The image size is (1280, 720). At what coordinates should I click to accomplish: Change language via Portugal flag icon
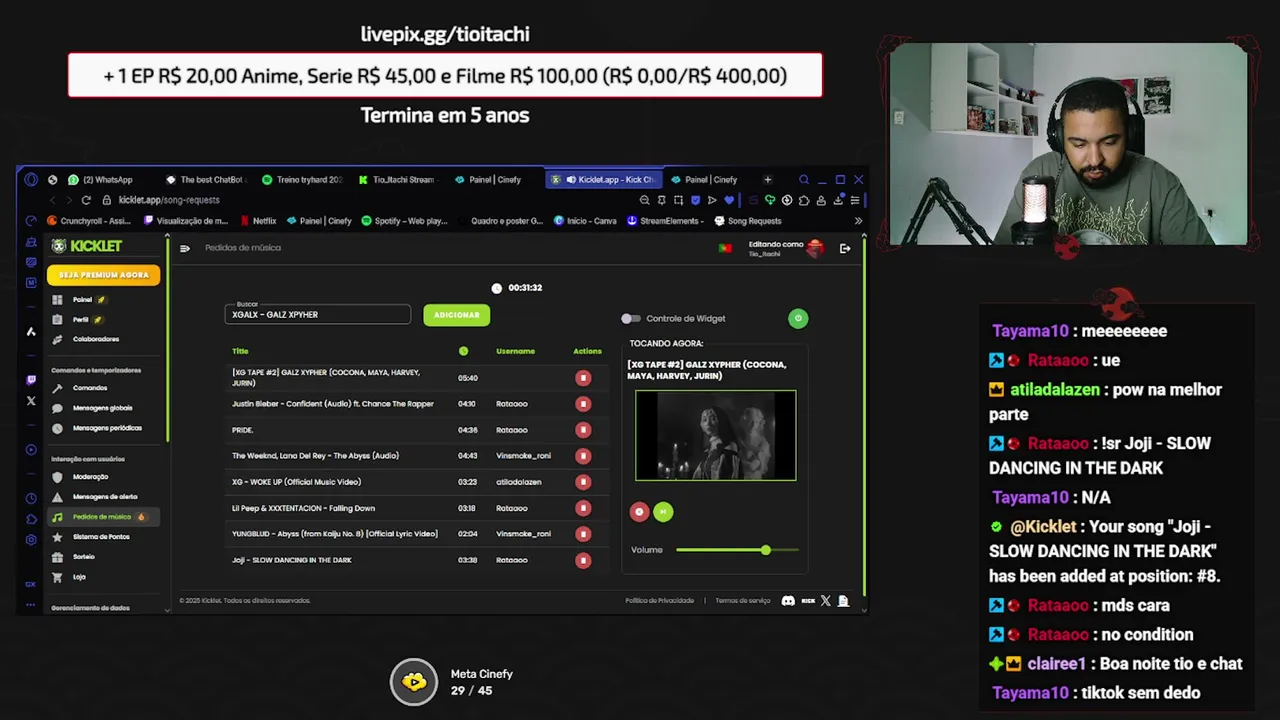click(725, 248)
